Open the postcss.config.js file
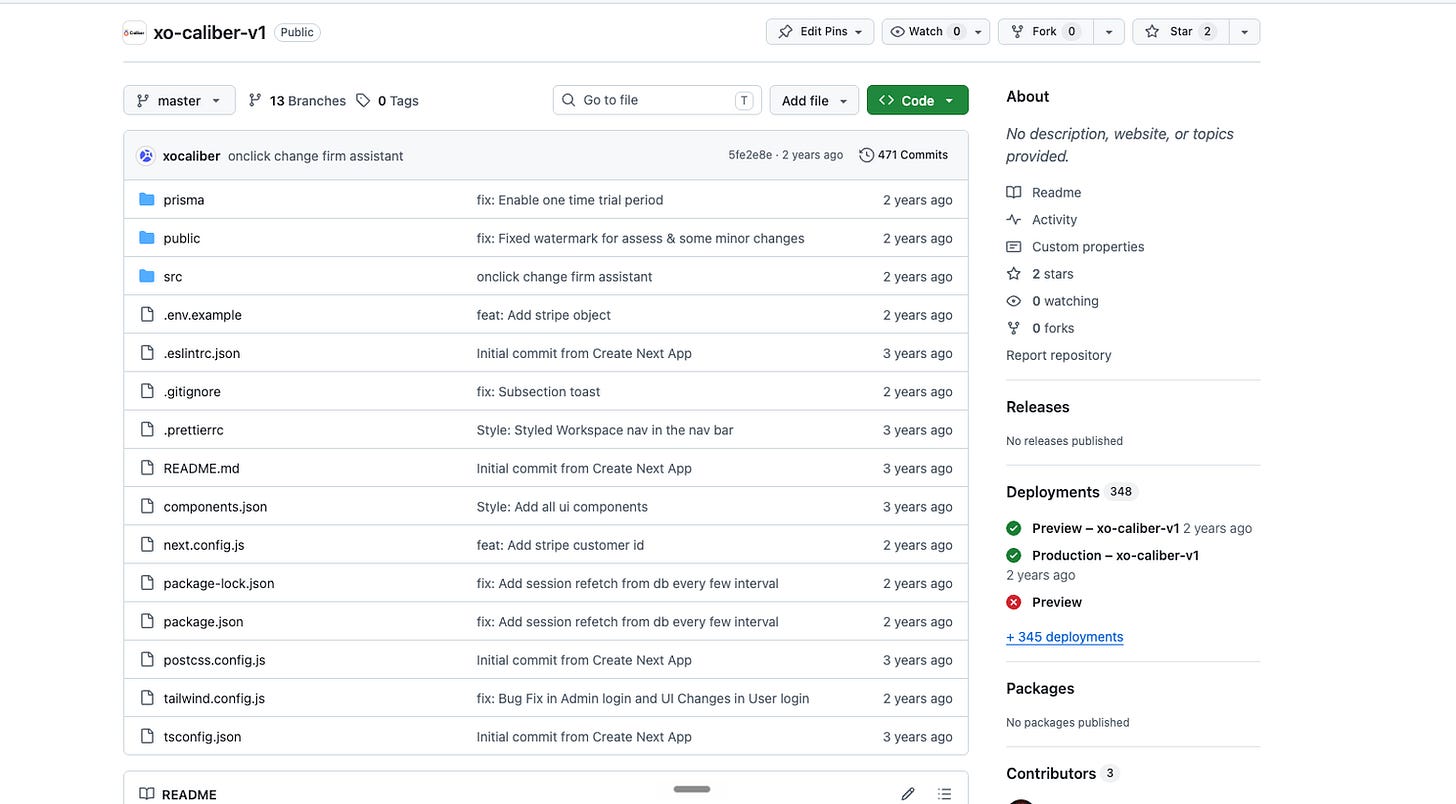Viewport: 1456px width, 804px height. tap(214, 660)
